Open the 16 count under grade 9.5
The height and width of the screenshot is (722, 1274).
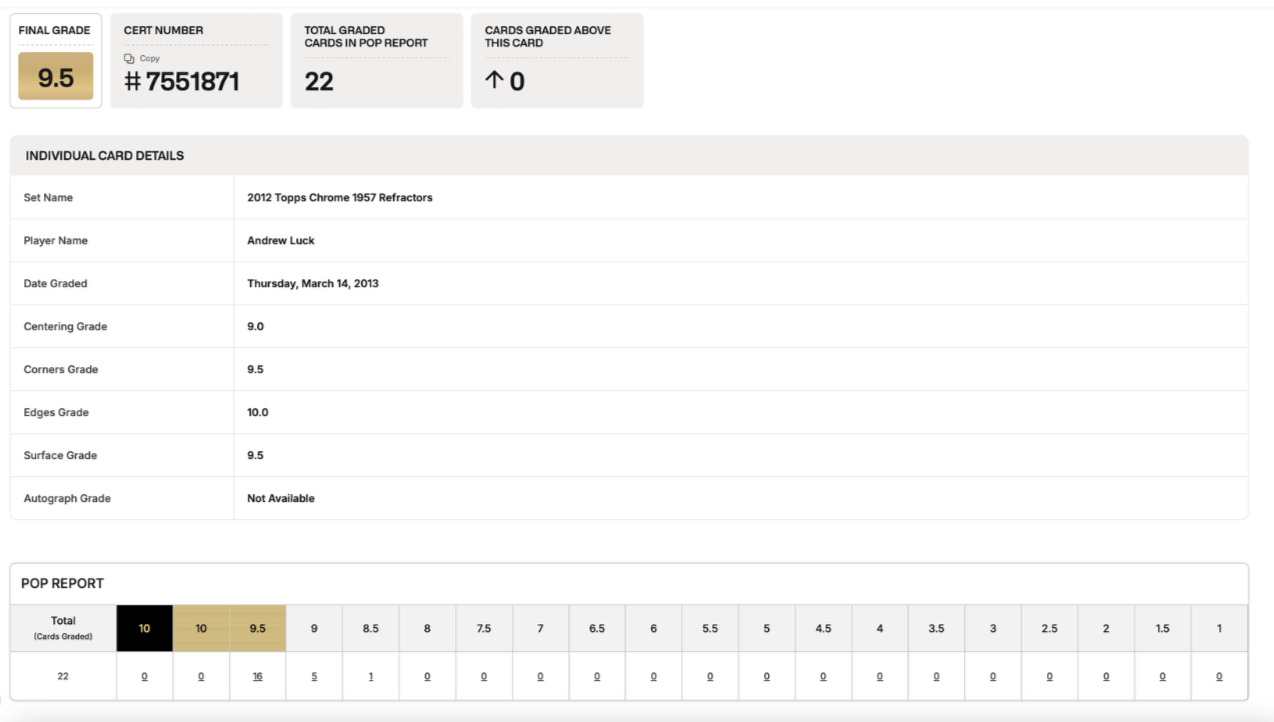coord(257,677)
